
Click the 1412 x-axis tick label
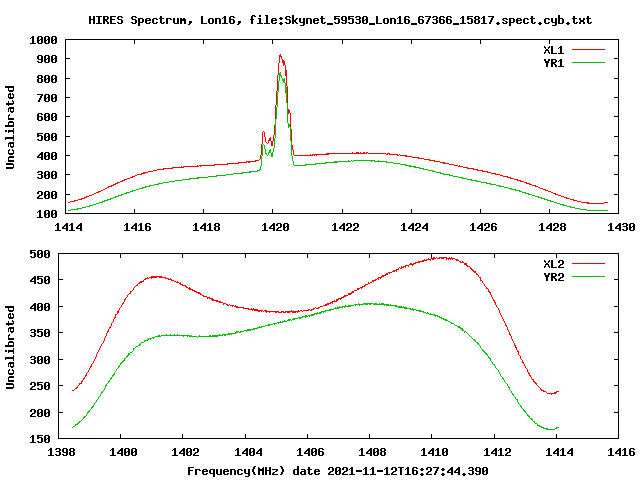coord(497,452)
